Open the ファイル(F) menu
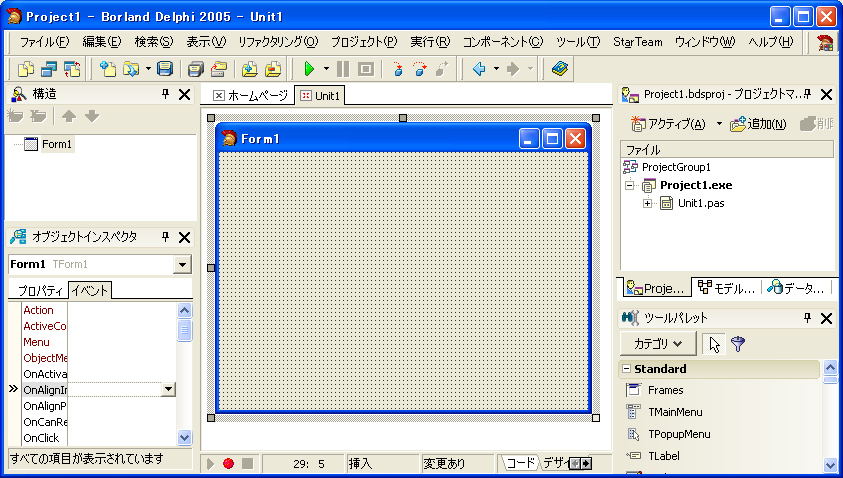The image size is (843, 478). coord(45,41)
